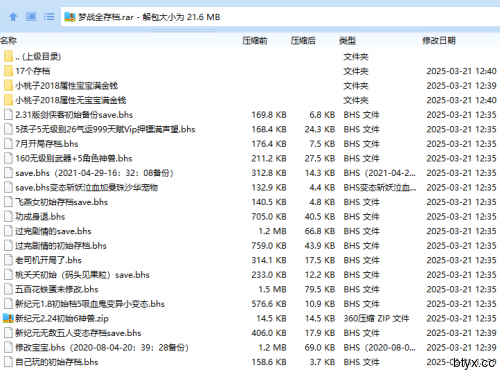Click file icon of 160无级别武器+5角色神兽.bhs

pyautogui.click(x=8, y=158)
